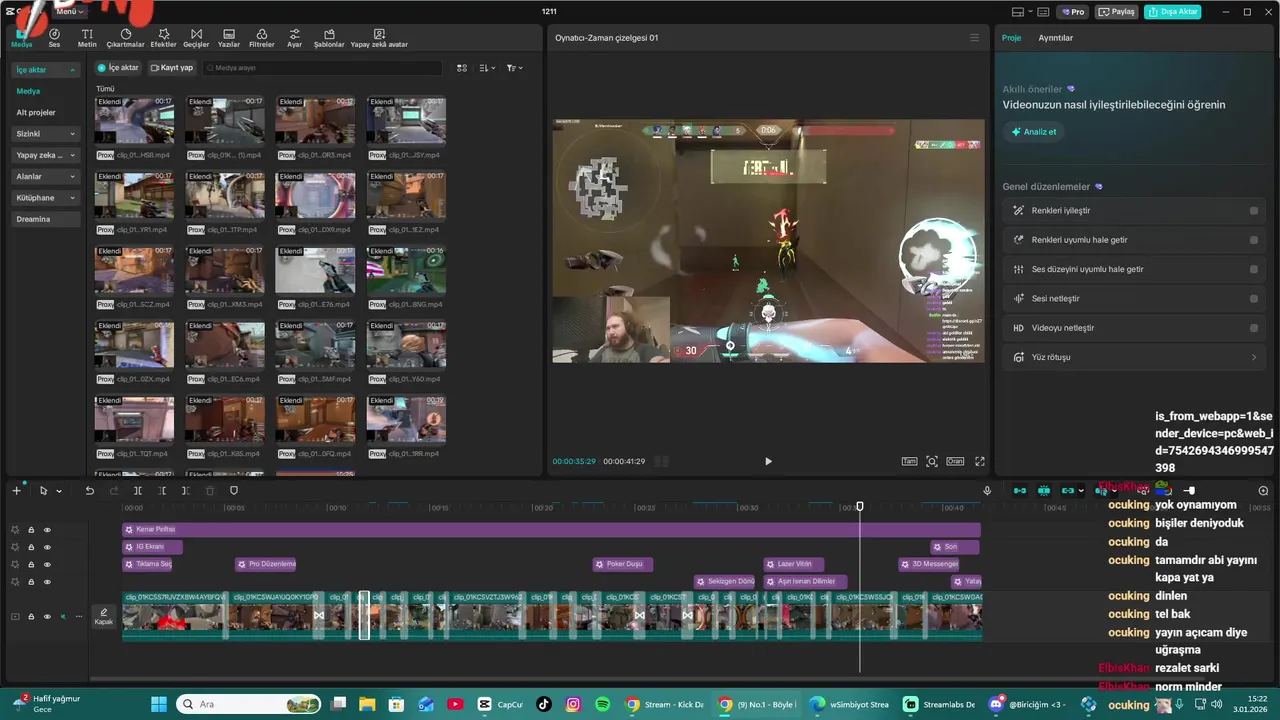This screenshot has width=1280, height=720.
Task: Click the delete trash icon in timeline toolbar
Action: 210,491
